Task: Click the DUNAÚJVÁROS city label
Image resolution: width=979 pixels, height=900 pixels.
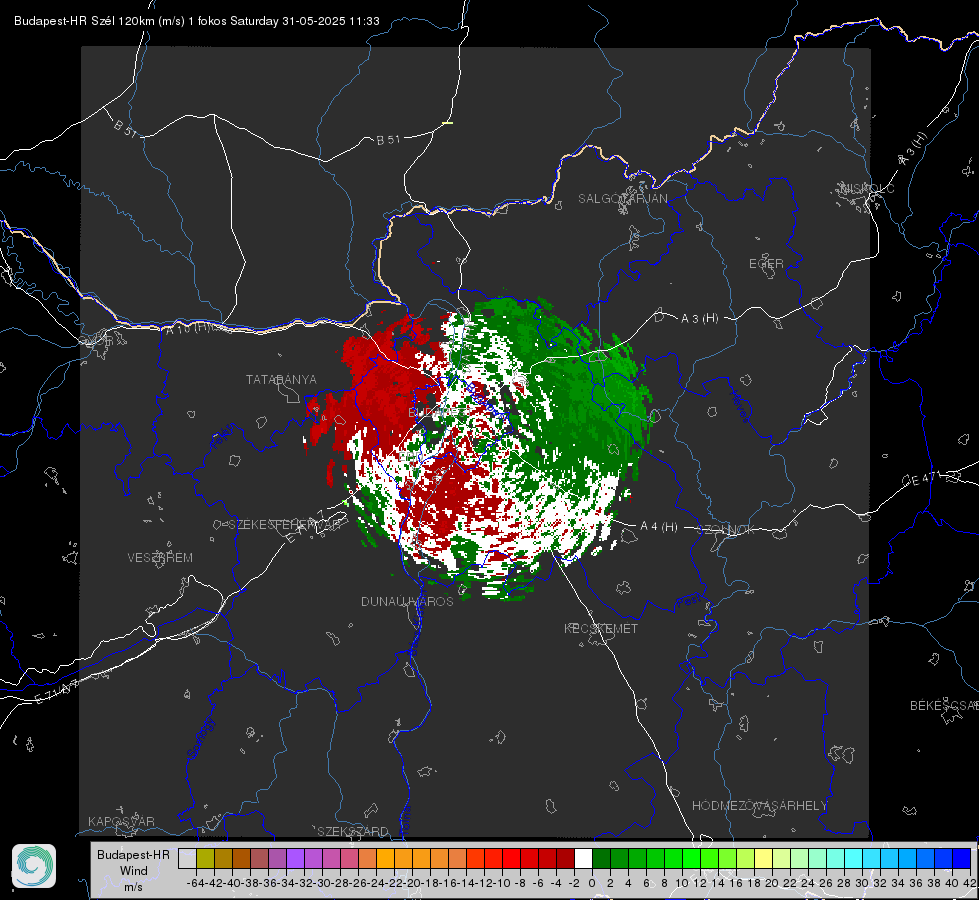Action: (x=407, y=601)
